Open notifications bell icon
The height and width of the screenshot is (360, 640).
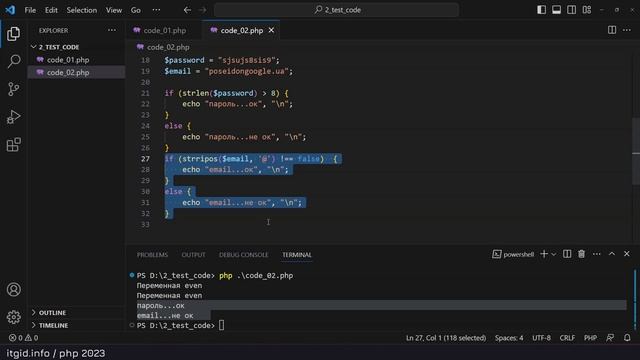click(x=627, y=338)
